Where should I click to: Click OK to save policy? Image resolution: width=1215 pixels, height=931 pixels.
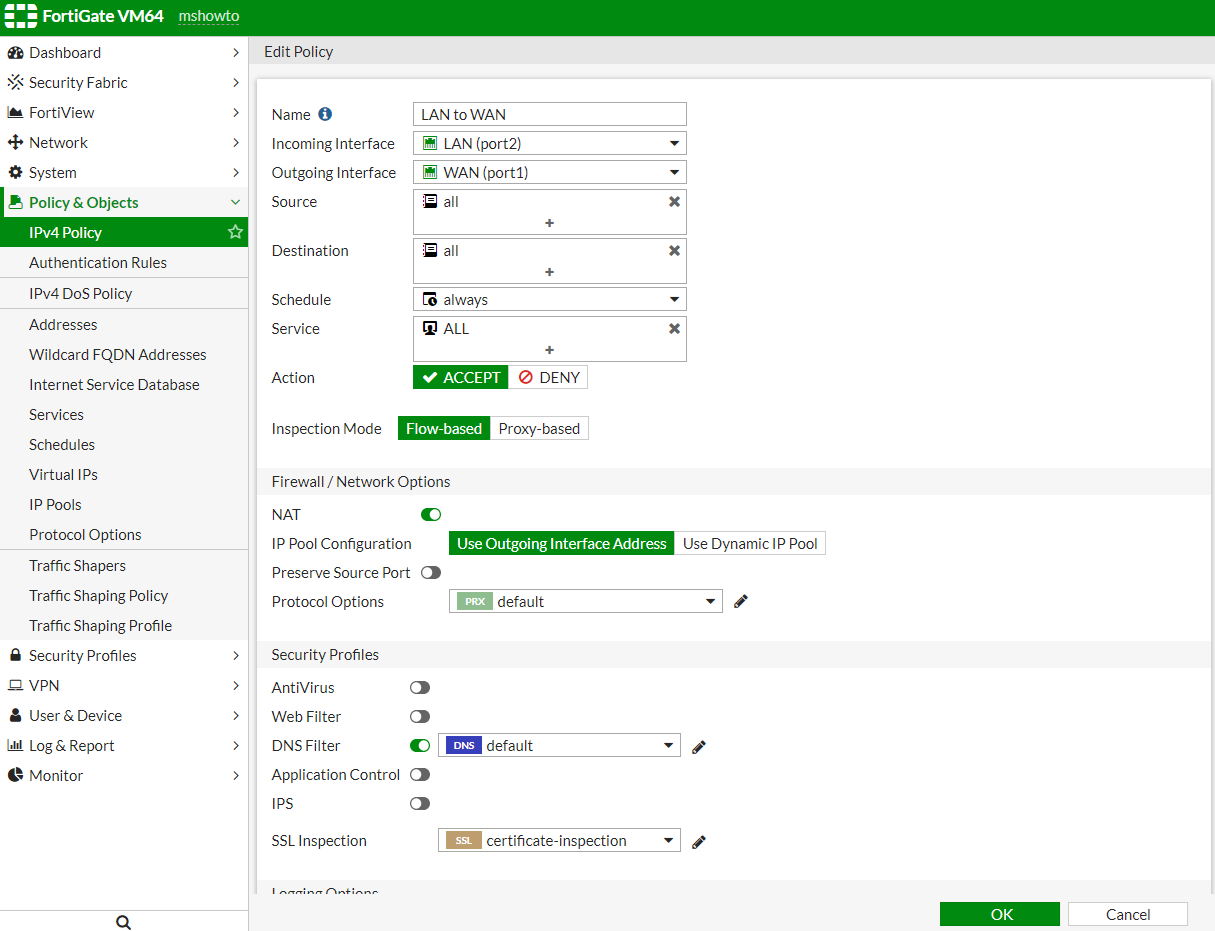coord(1000,914)
